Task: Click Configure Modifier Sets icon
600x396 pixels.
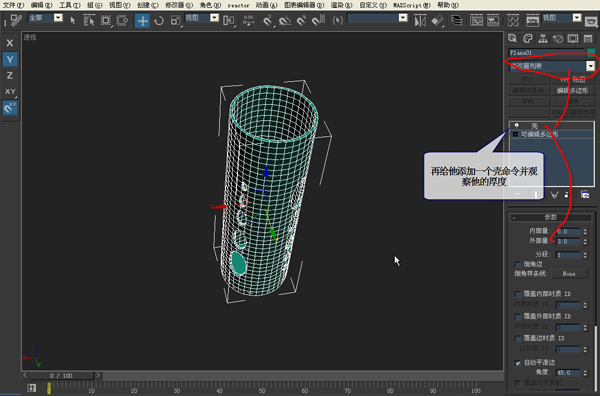Action: click(585, 195)
